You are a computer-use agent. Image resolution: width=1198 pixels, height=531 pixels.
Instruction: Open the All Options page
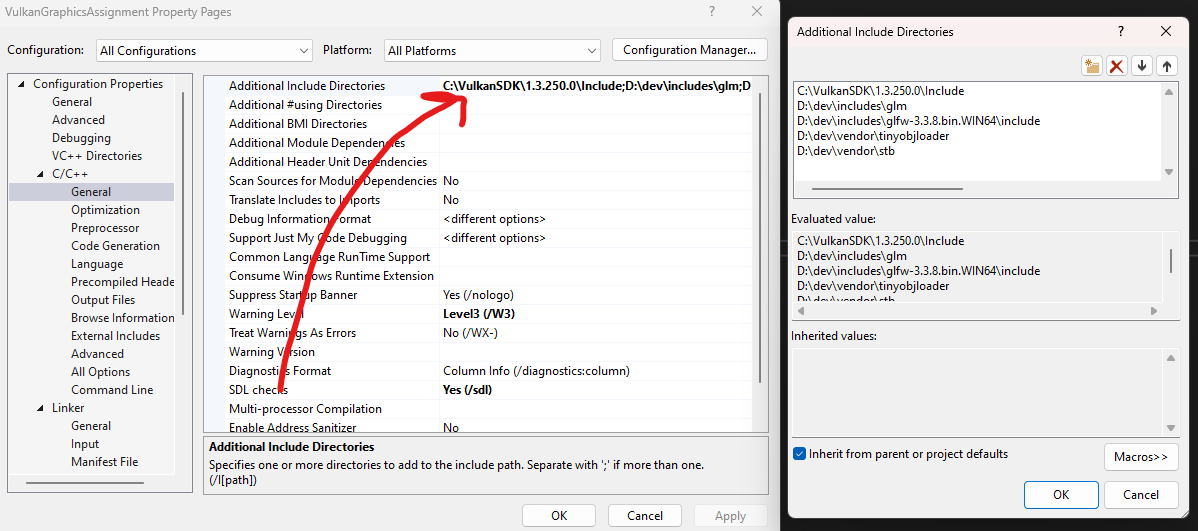point(100,371)
